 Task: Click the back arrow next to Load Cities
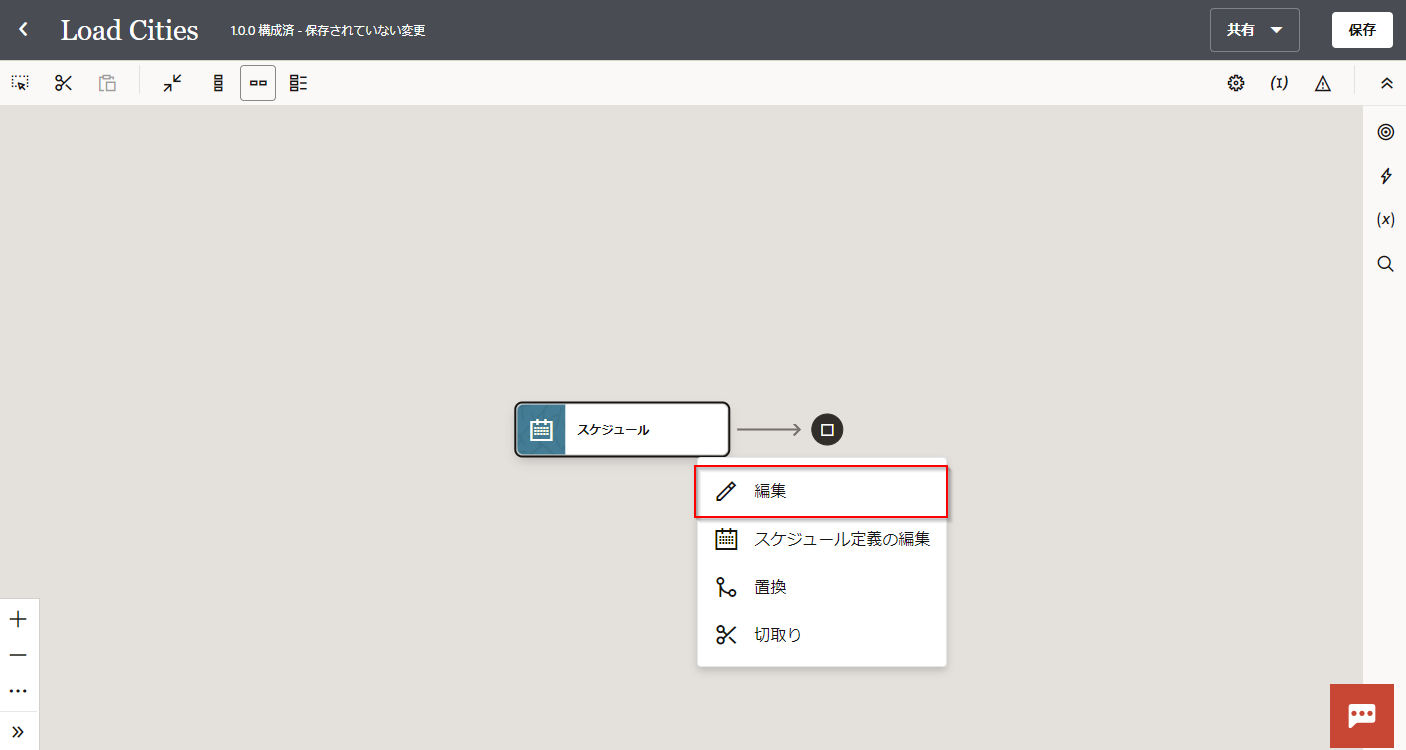coord(23,30)
